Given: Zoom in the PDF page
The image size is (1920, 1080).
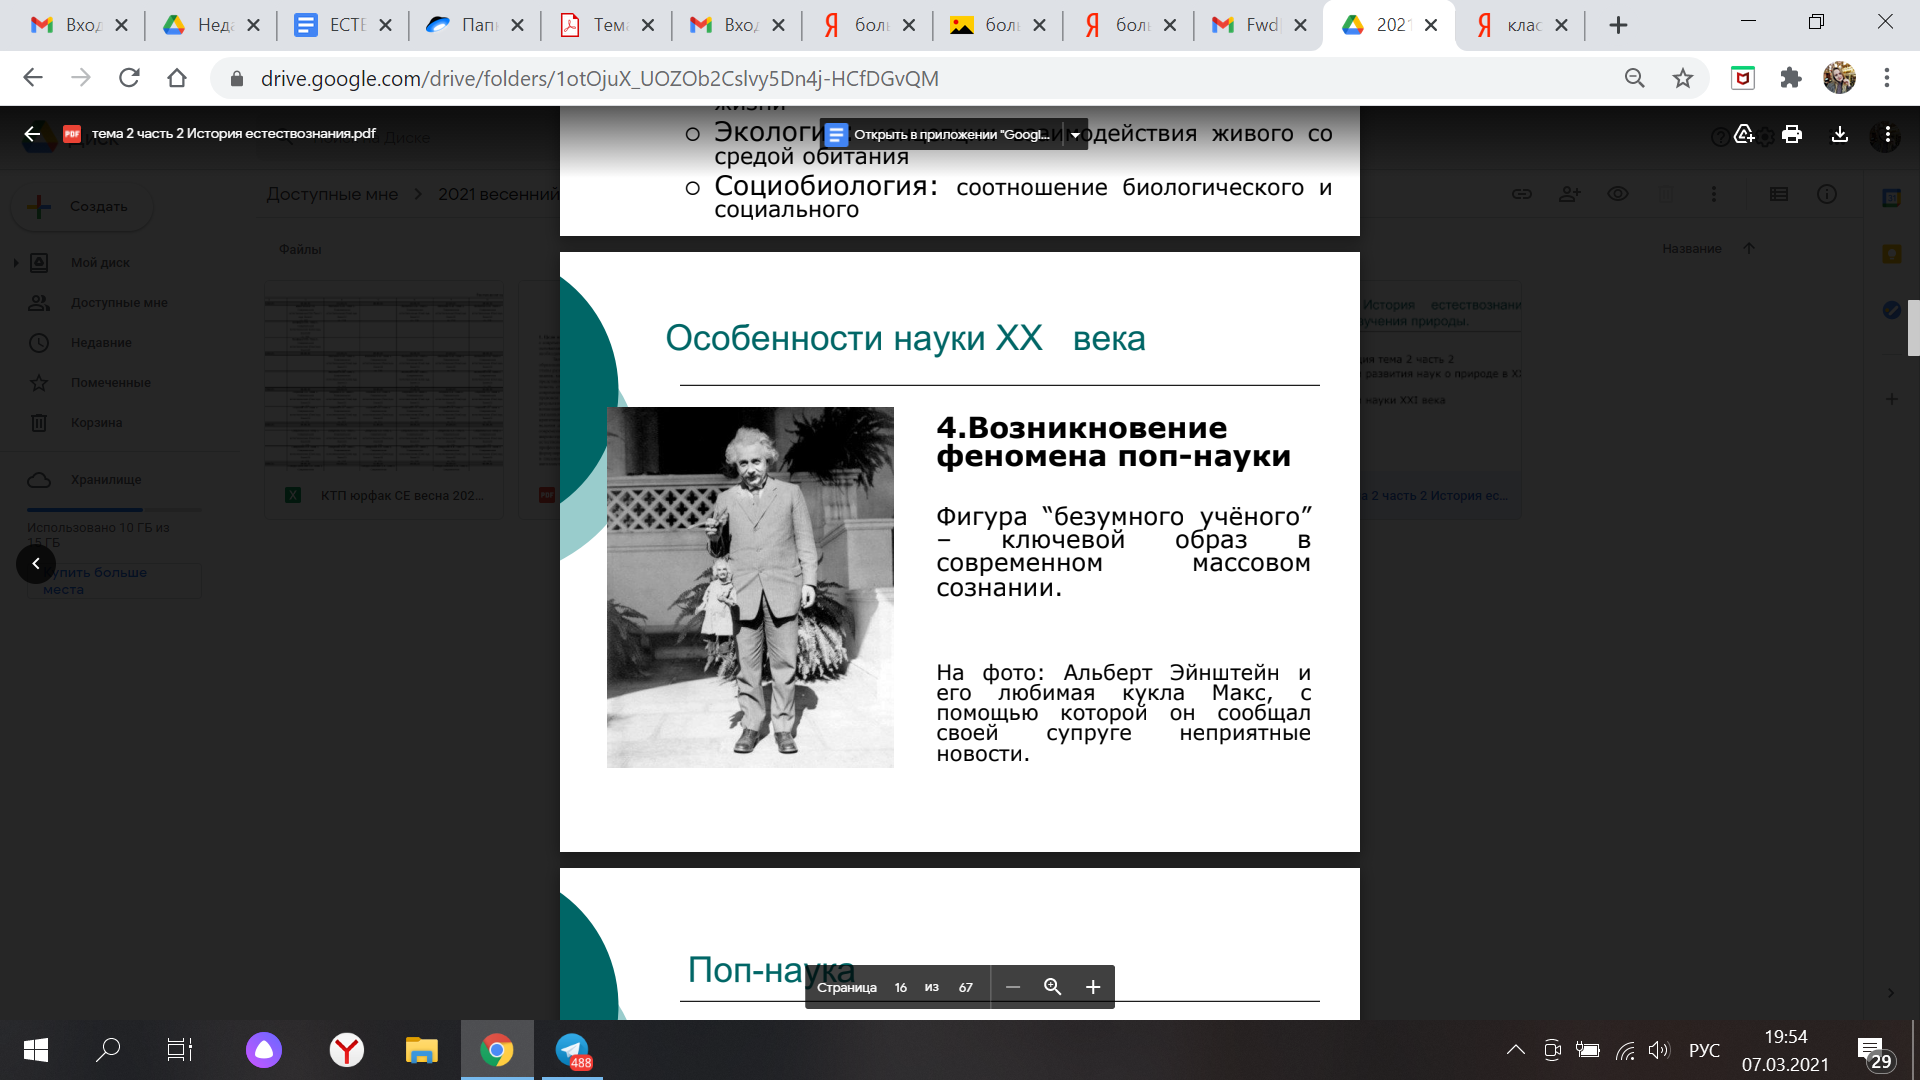Looking at the screenshot, I should (x=1093, y=987).
